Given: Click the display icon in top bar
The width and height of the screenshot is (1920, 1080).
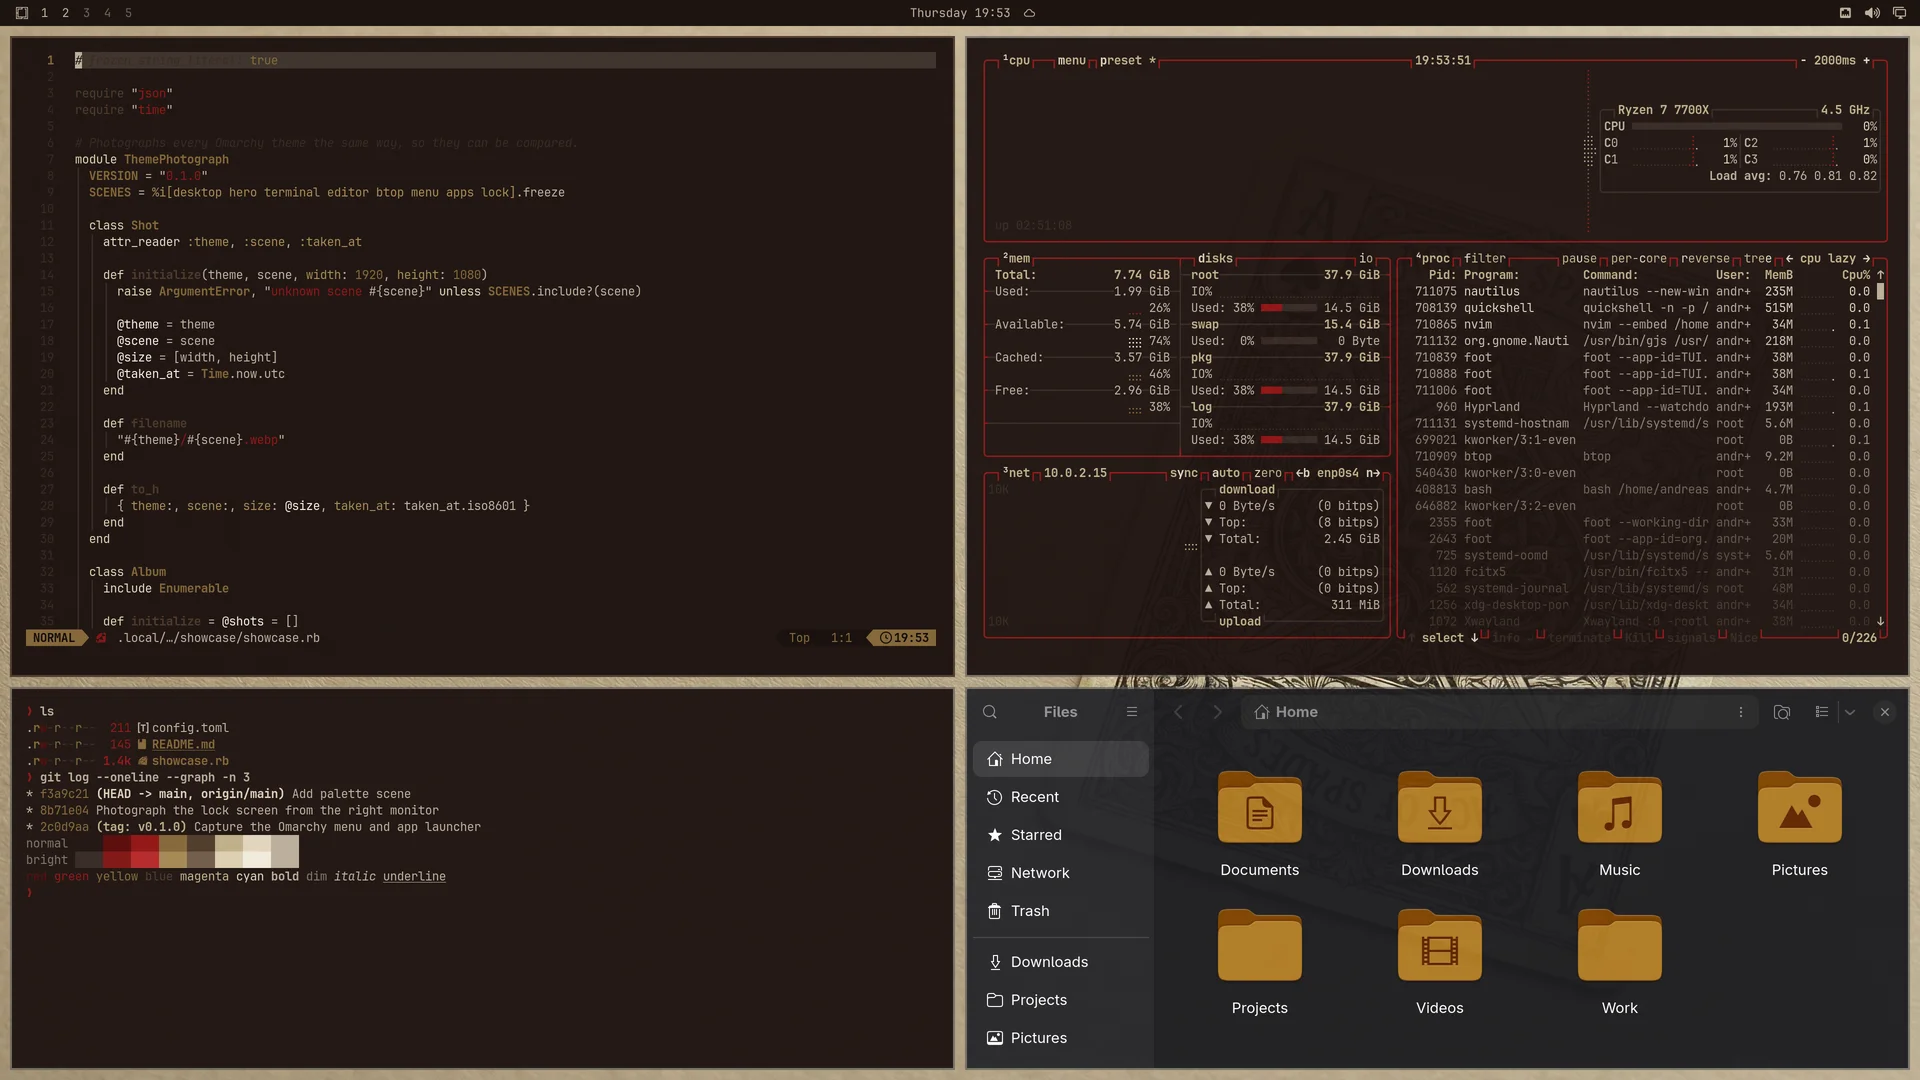Looking at the screenshot, I should (1899, 13).
